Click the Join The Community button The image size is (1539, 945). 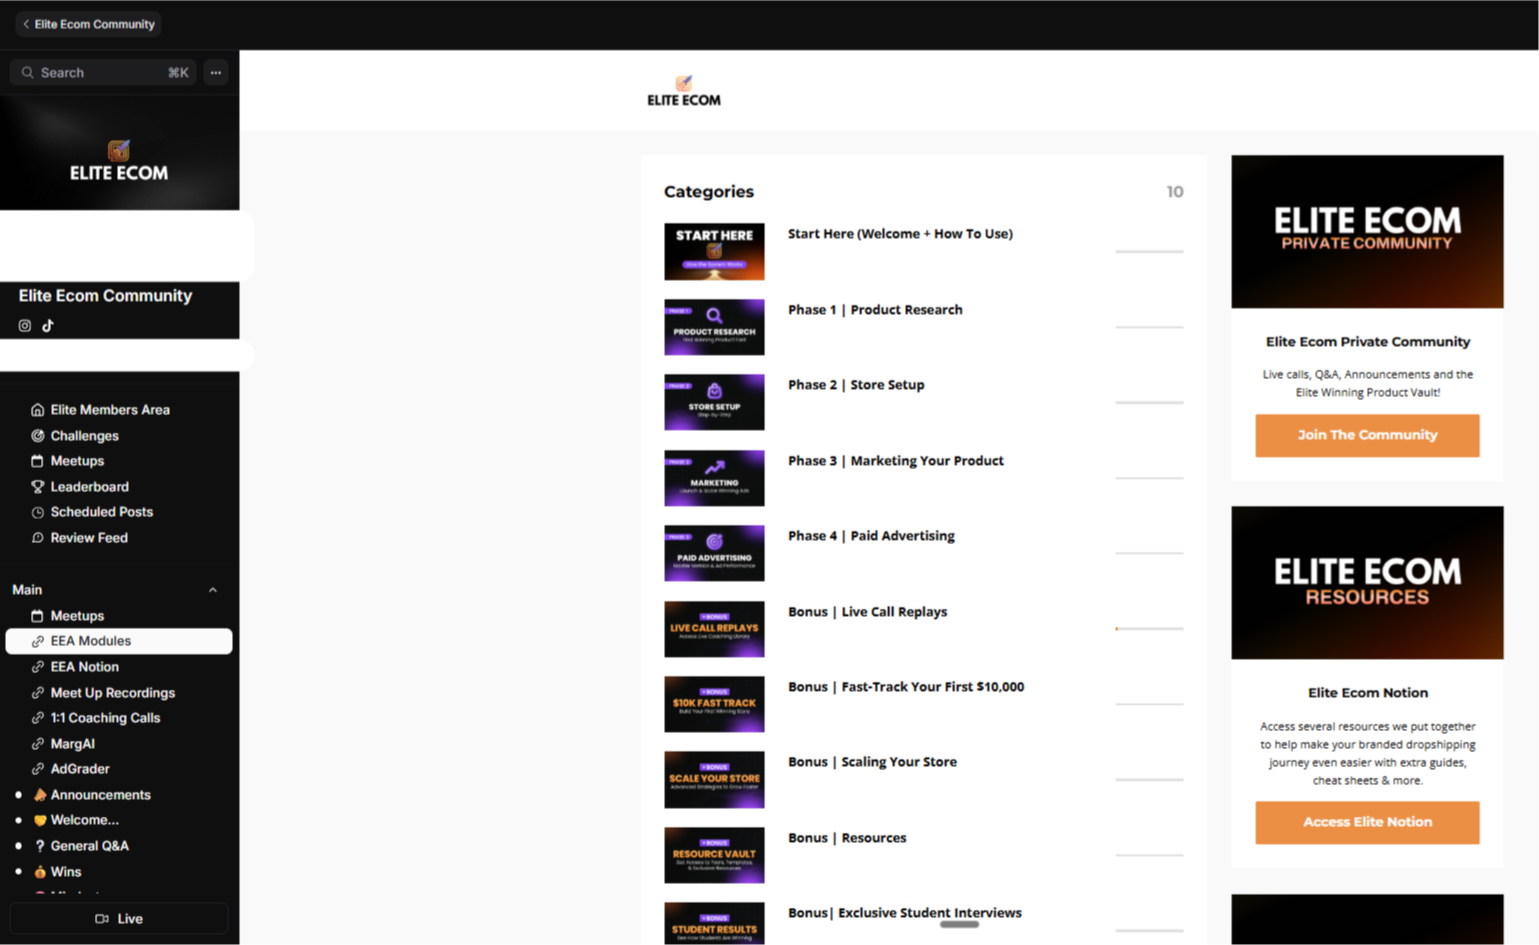click(x=1367, y=435)
